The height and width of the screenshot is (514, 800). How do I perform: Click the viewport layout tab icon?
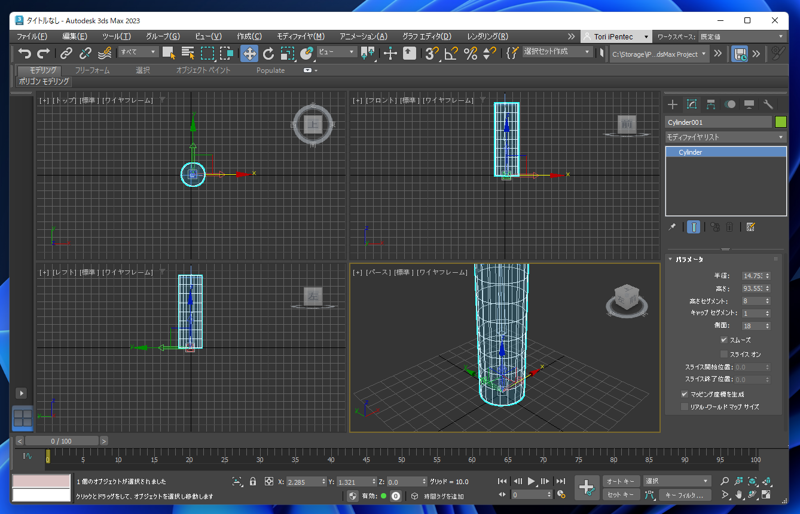click(22, 418)
